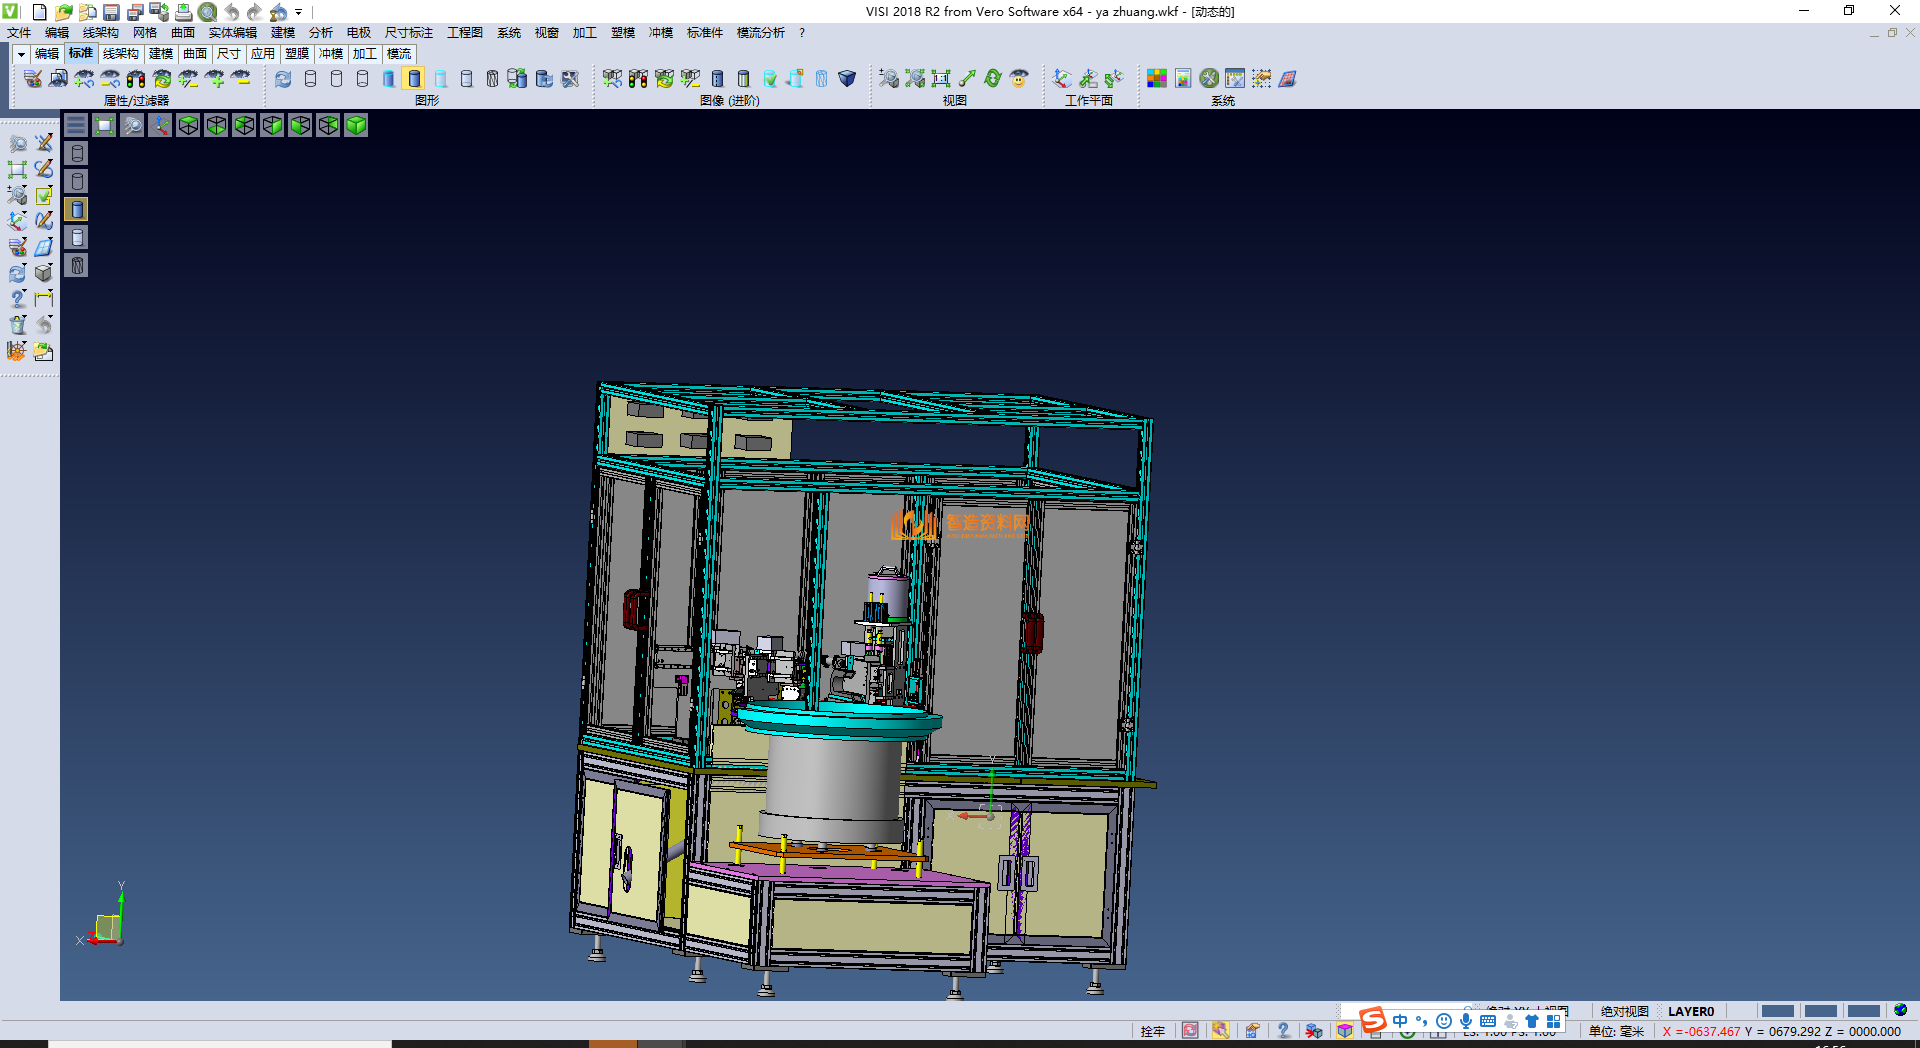Viewport: 1920px width, 1048px height.
Task: Click the green refresh arrows view icon
Action: (992, 79)
